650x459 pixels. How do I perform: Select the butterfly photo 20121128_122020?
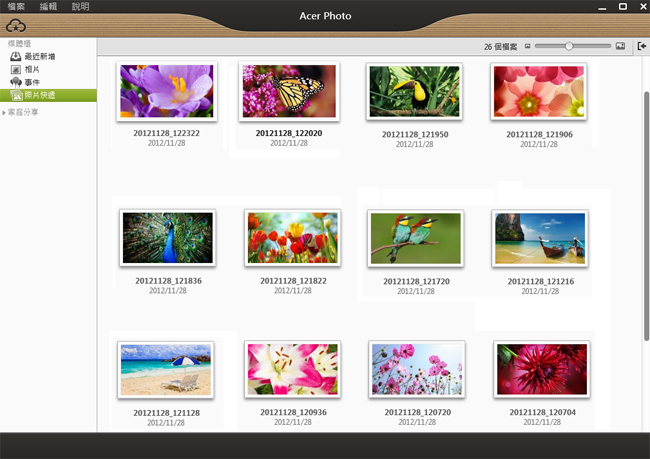click(x=290, y=91)
